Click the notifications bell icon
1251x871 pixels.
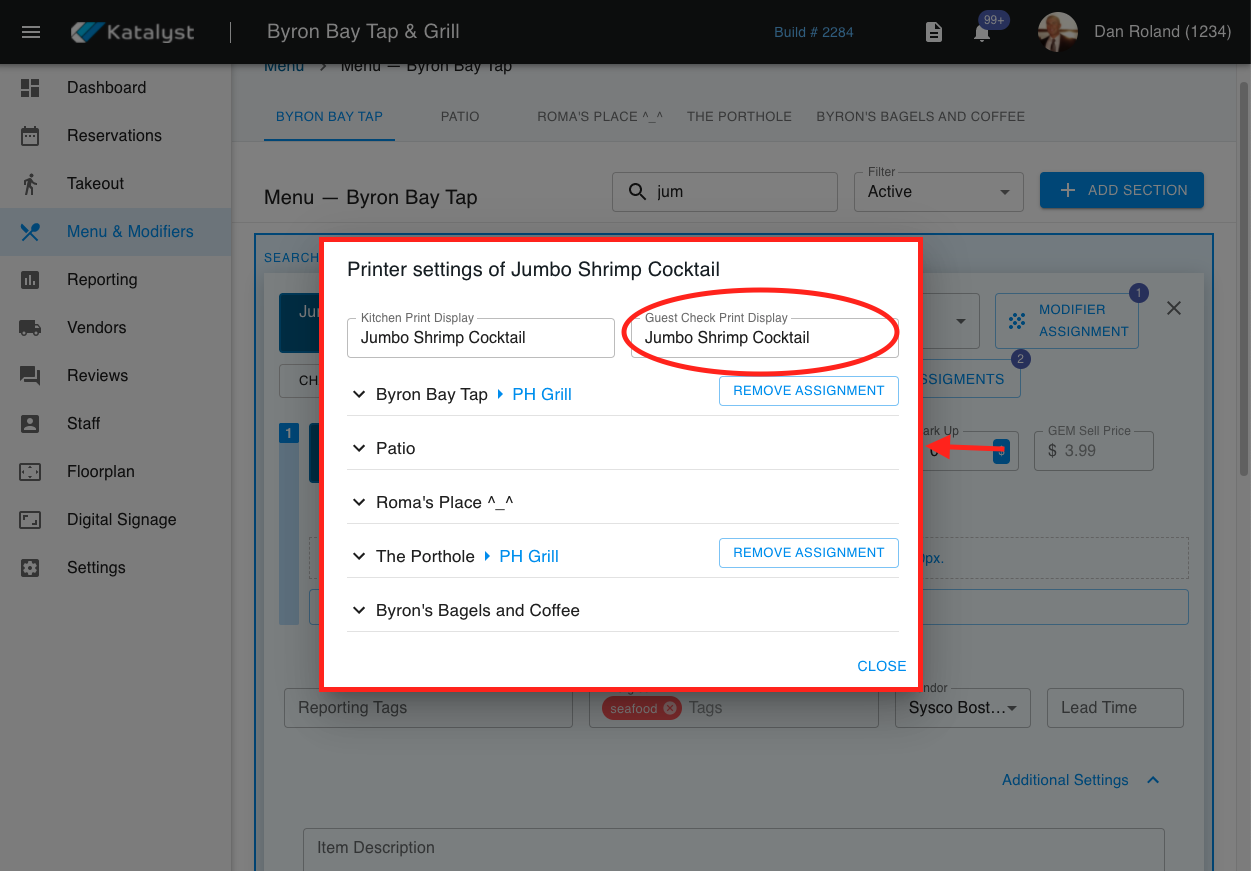click(x=982, y=33)
